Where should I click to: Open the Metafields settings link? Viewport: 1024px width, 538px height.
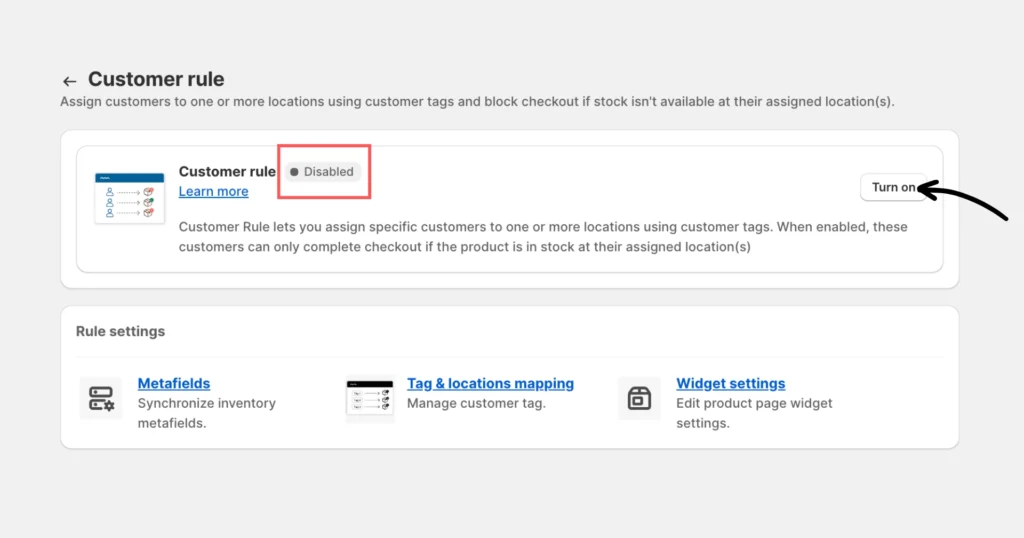pos(174,383)
